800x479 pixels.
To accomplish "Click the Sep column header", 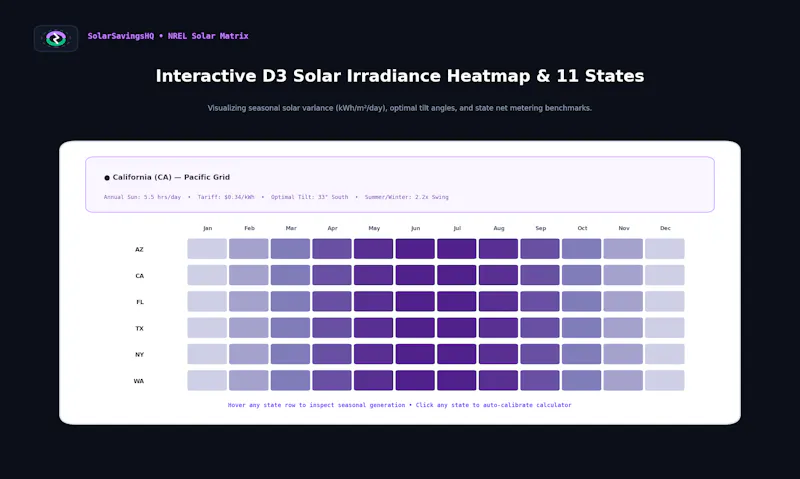I will [541, 228].
